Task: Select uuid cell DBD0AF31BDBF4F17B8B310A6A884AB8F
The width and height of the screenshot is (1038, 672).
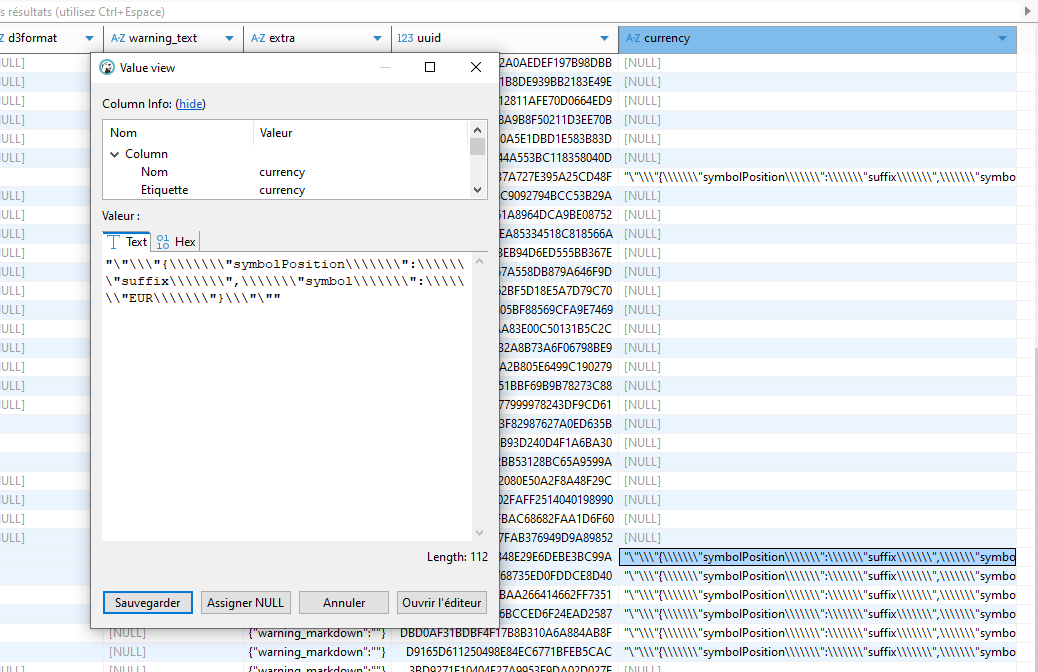Action: point(505,633)
